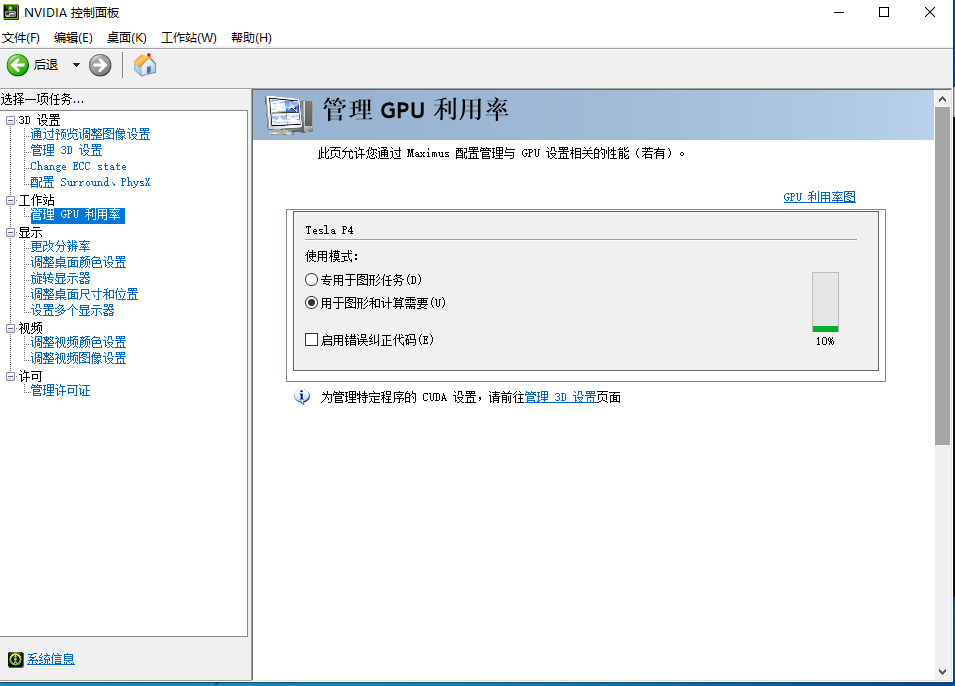Open 调整桌面颜色设置 task
The width and height of the screenshot is (955, 686).
[x=79, y=262]
